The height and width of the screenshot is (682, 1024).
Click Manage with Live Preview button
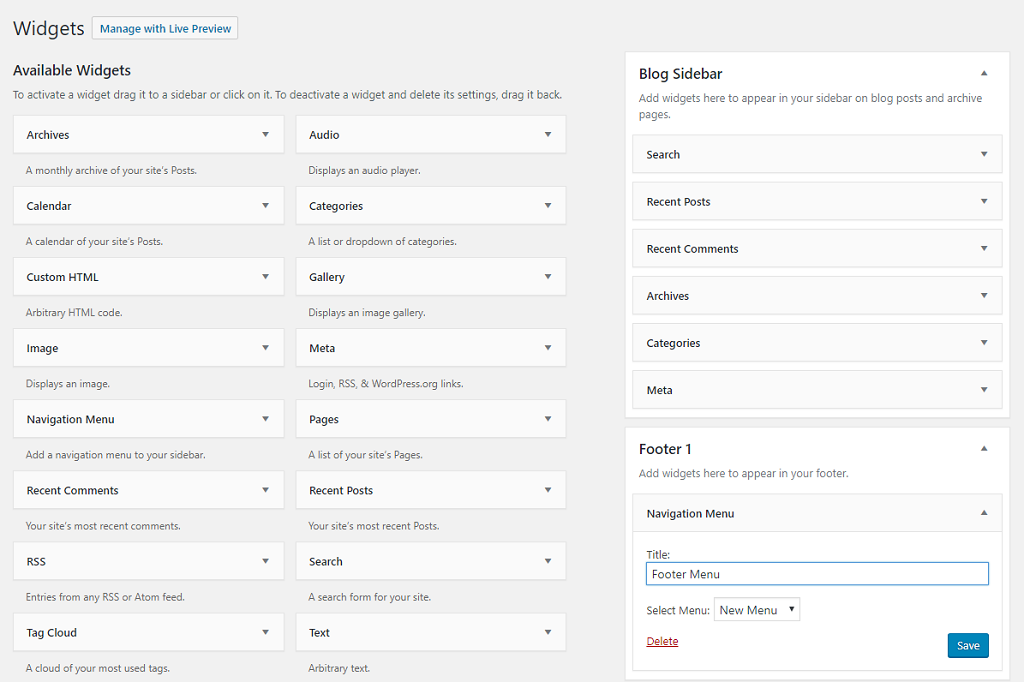click(x=165, y=29)
